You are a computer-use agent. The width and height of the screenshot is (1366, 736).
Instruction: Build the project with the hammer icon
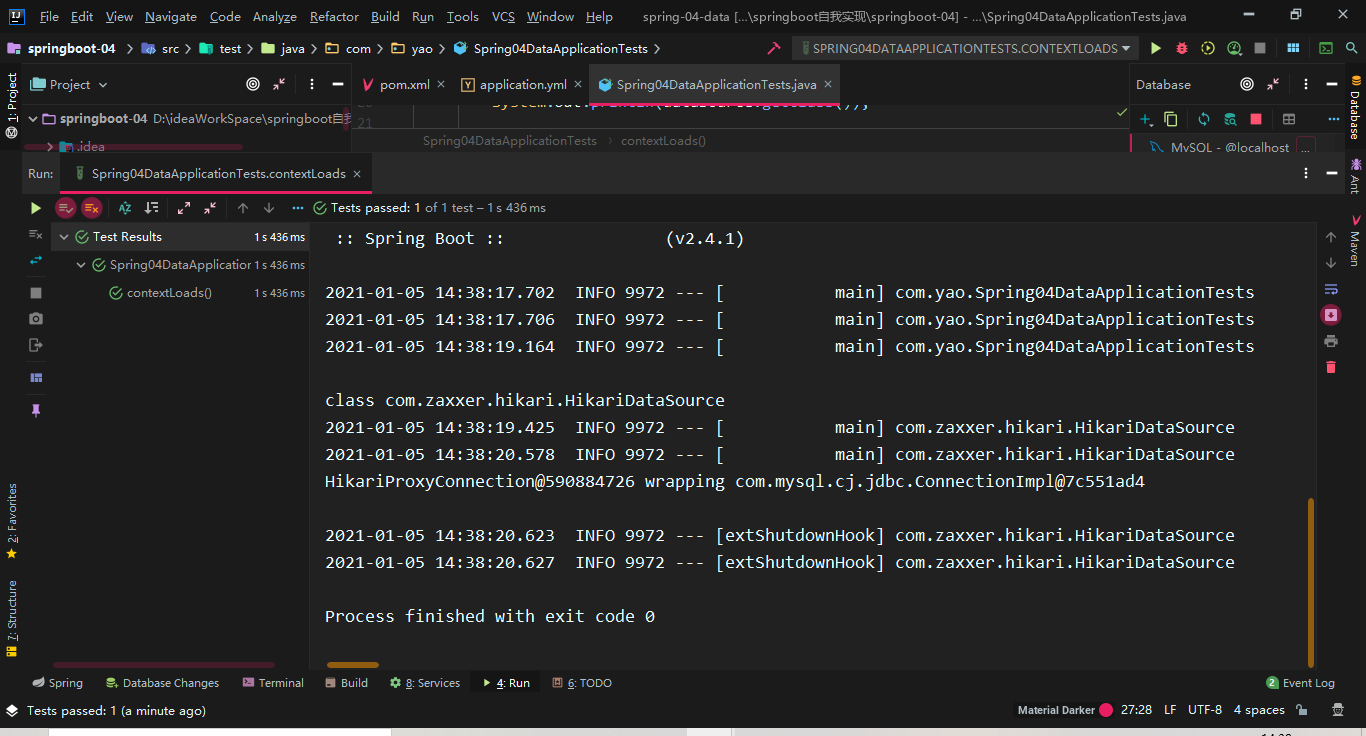pyautogui.click(x=773, y=48)
